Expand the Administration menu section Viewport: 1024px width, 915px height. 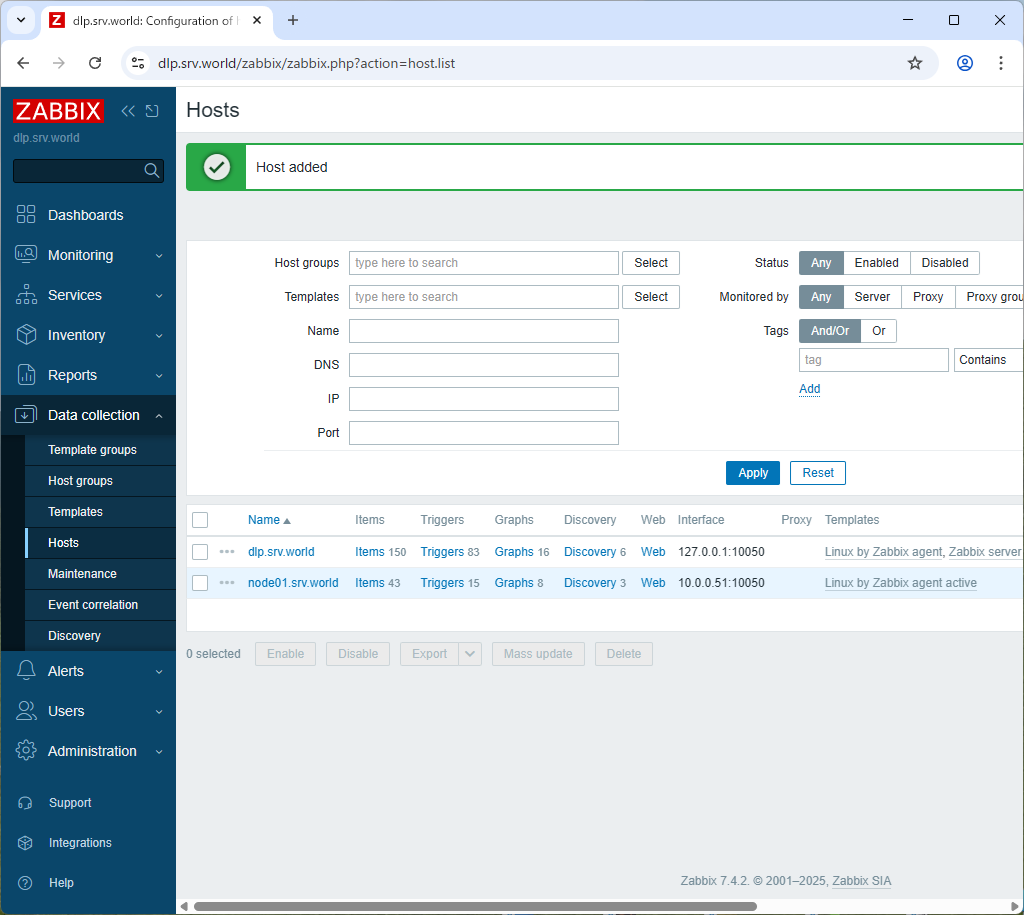click(x=88, y=751)
